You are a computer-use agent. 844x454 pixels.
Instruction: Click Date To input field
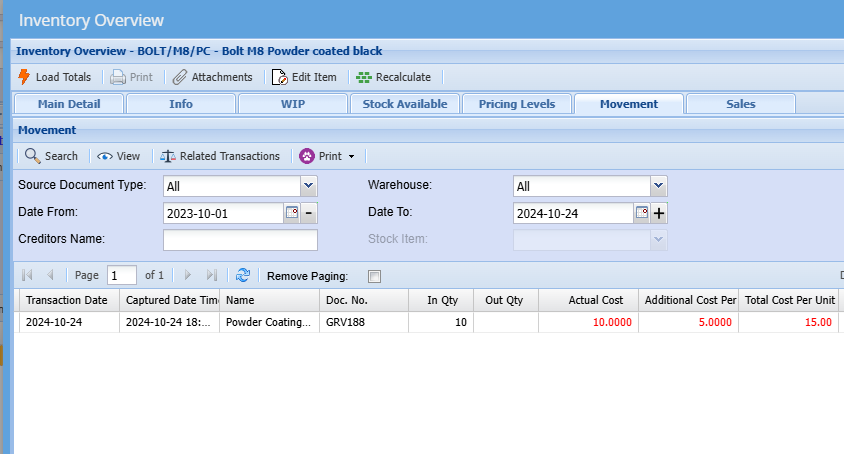tap(573, 213)
